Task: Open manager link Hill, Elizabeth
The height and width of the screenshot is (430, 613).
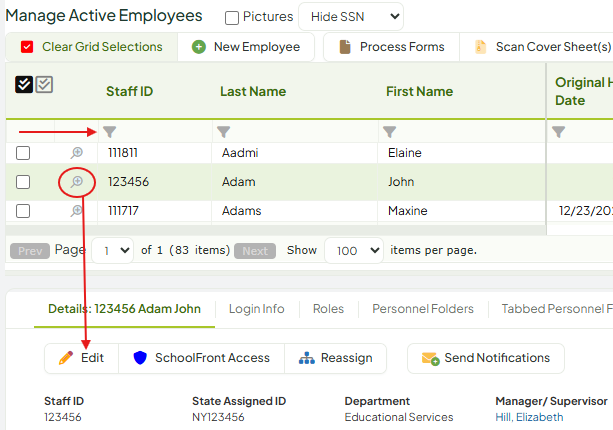Action: (529, 417)
